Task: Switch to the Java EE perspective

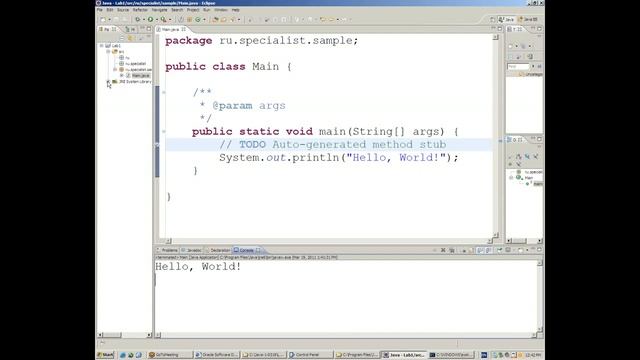Action: pyautogui.click(x=528, y=19)
